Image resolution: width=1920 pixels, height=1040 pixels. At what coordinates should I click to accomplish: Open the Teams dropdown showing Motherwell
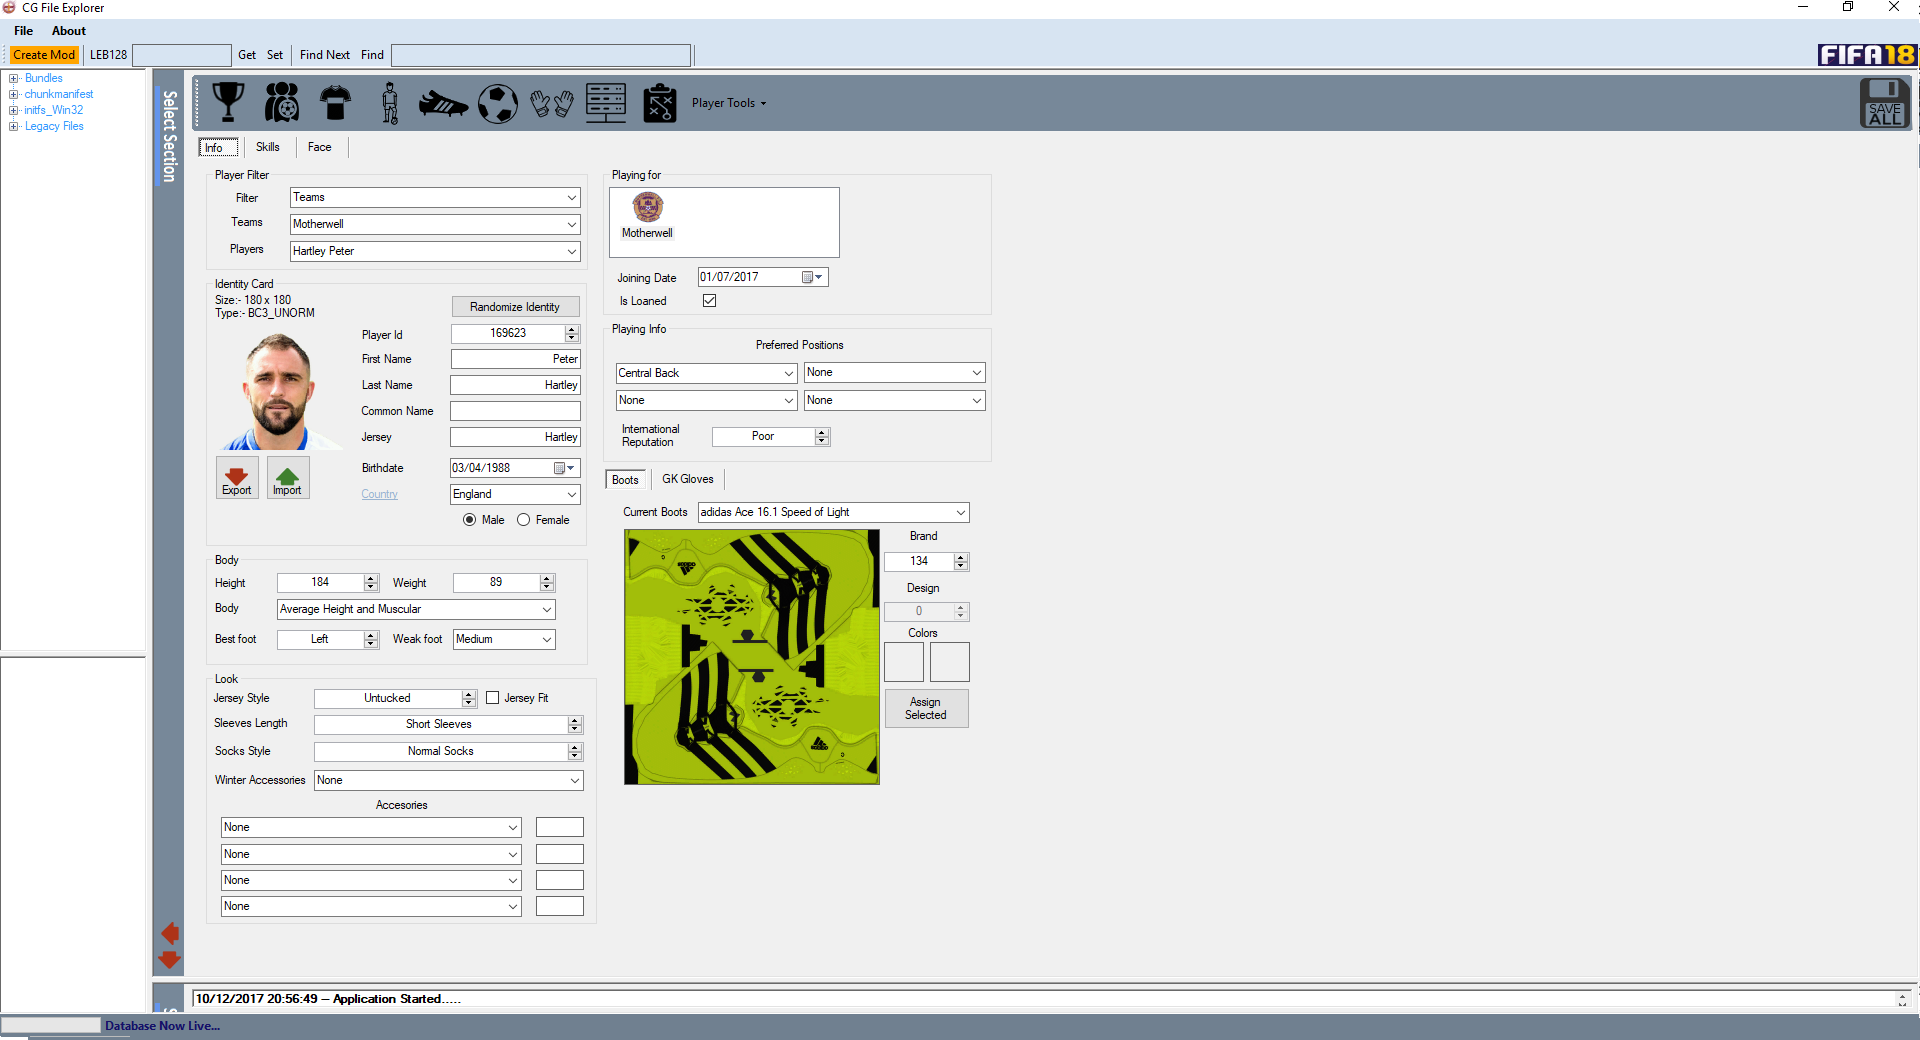435,224
